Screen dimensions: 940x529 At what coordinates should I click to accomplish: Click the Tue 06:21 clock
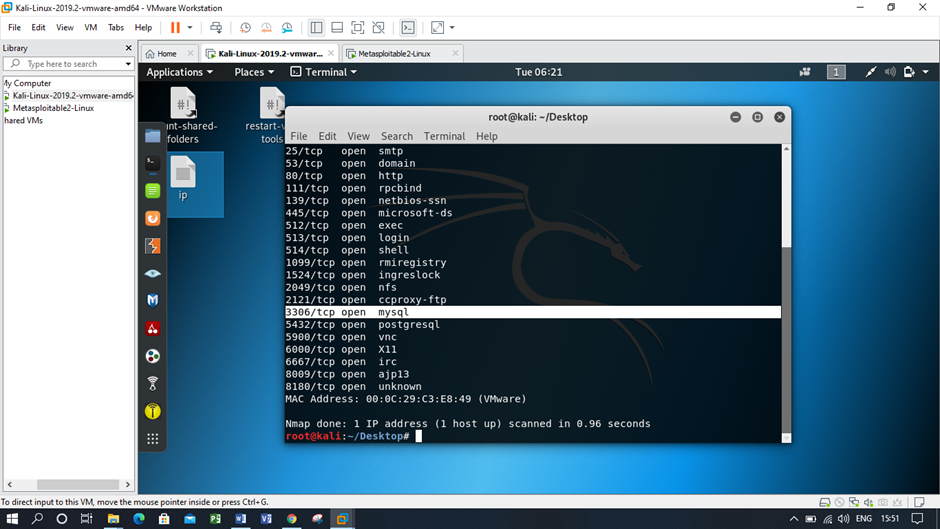point(538,72)
